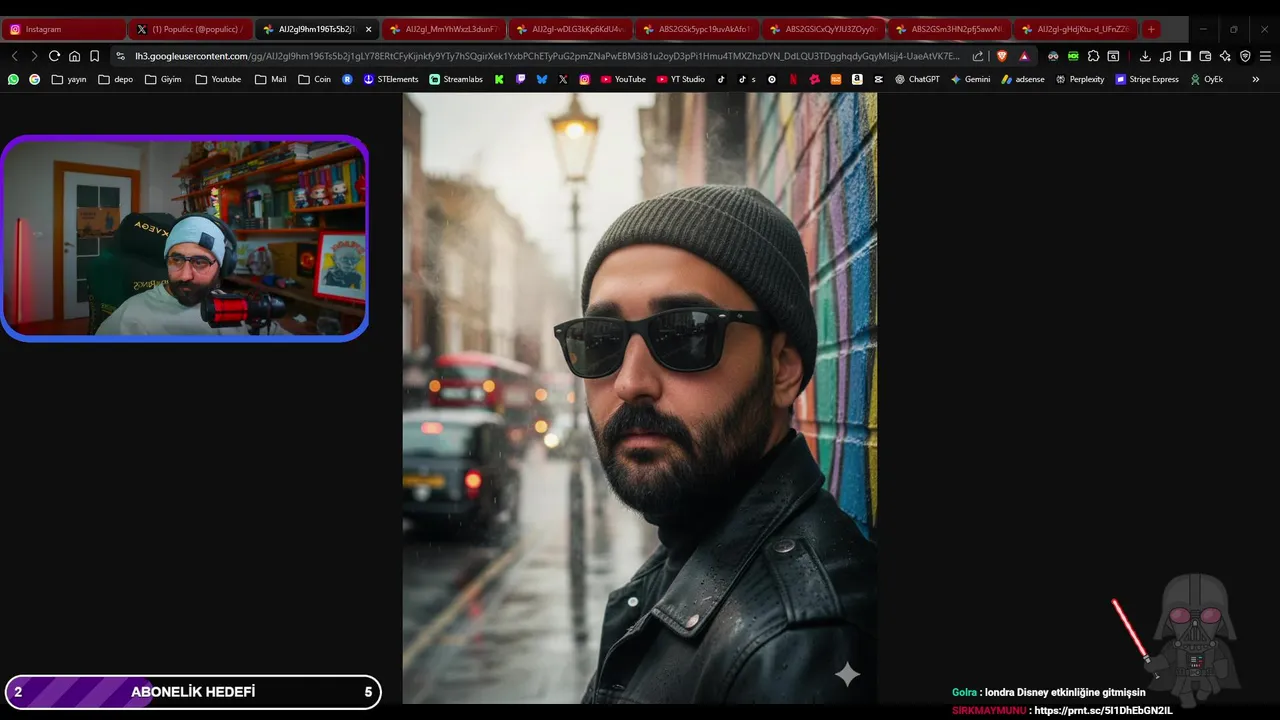Open a new tab with plus button
The height and width of the screenshot is (720, 1280).
[x=1151, y=29]
